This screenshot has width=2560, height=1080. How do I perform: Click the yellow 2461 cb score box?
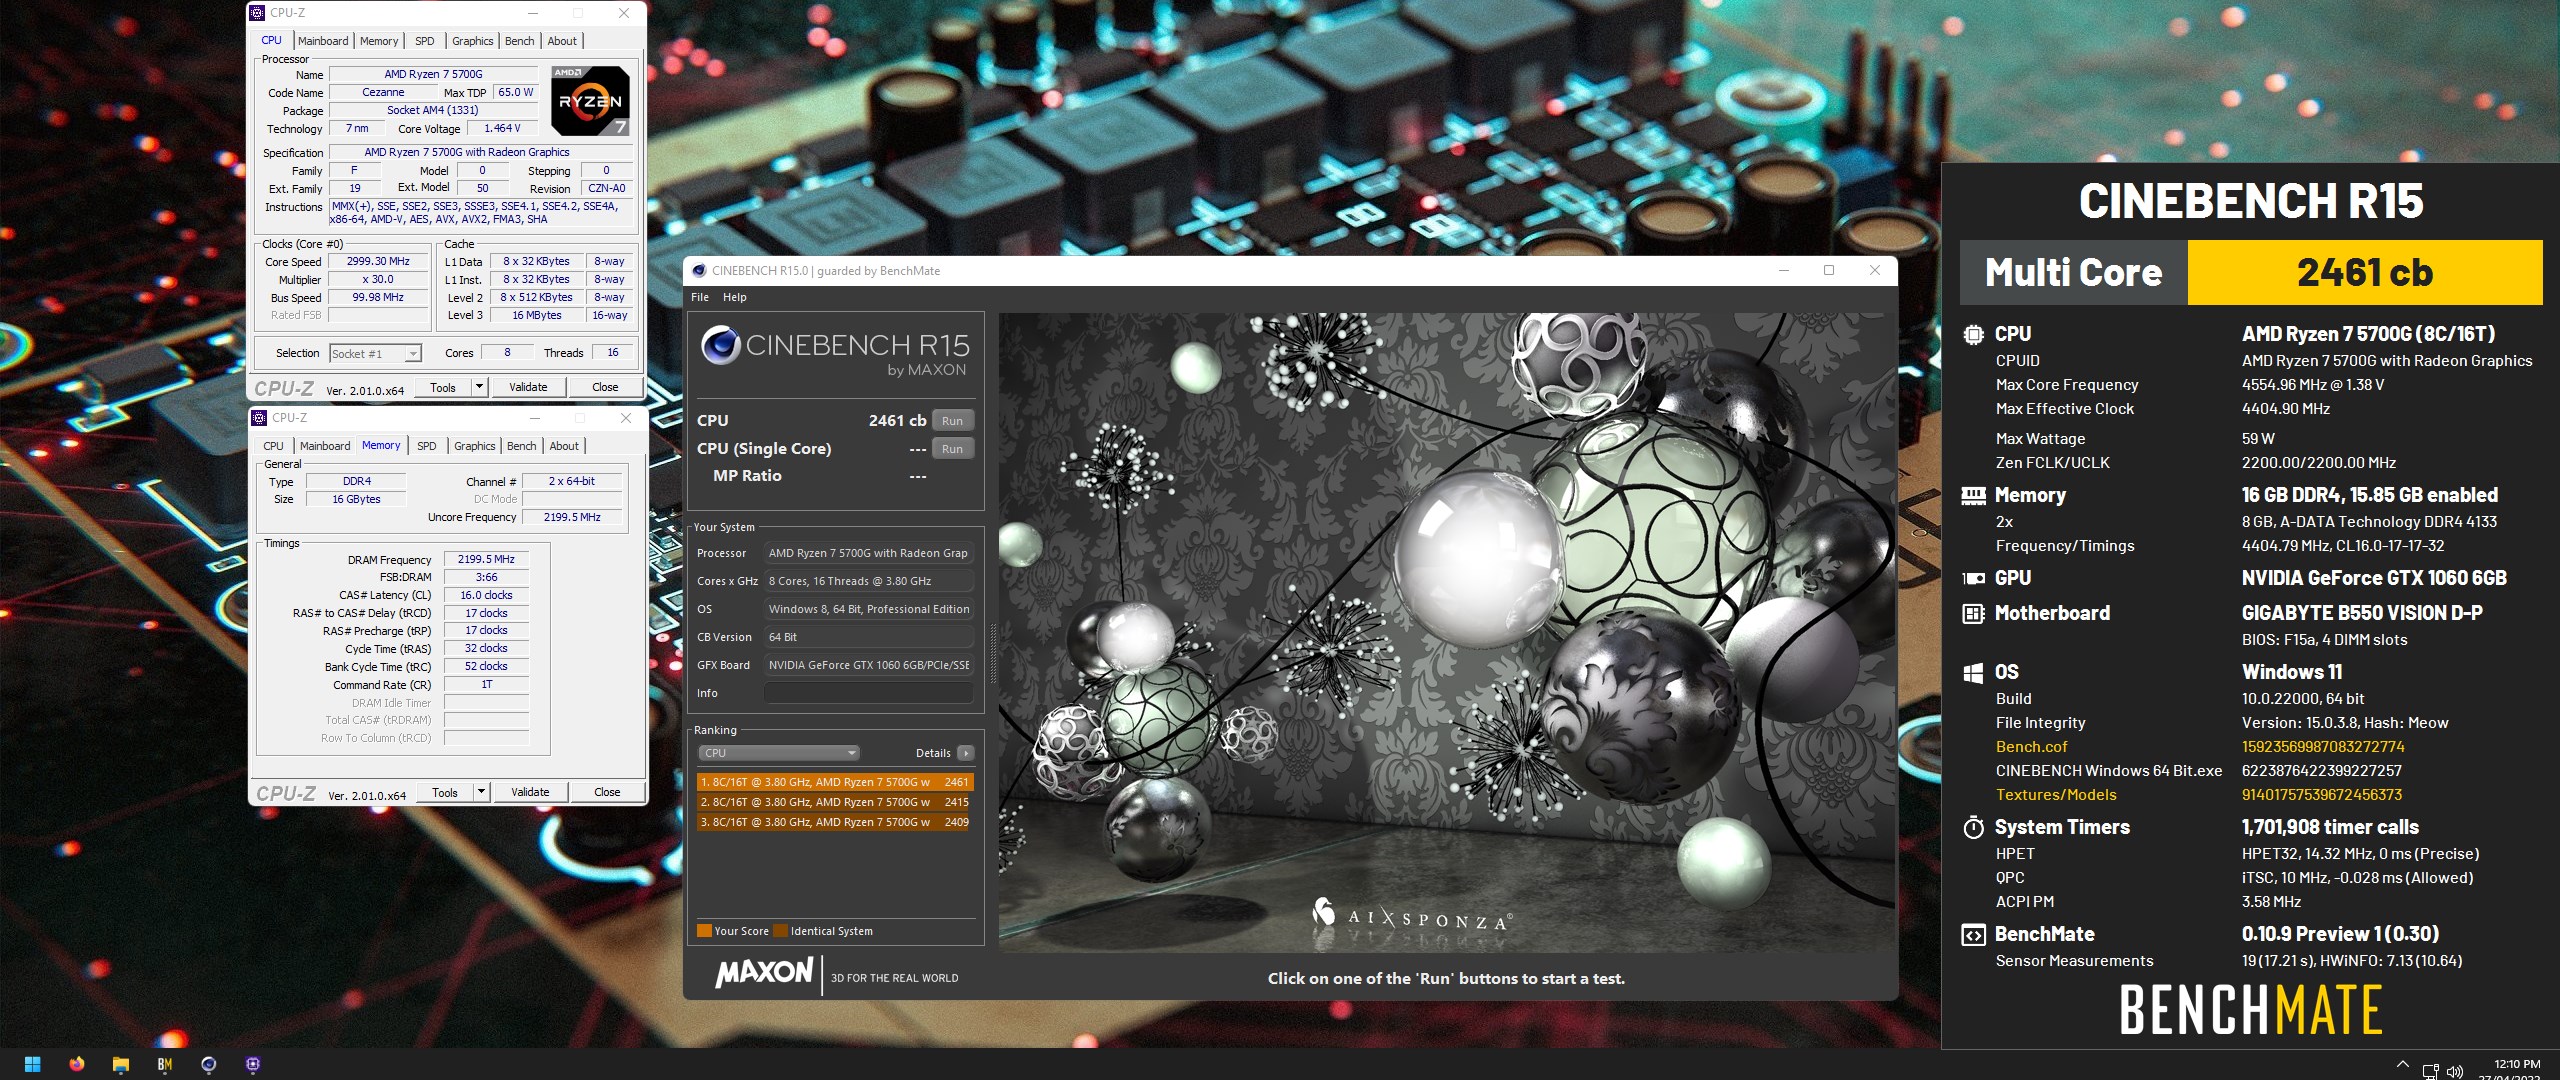(2365, 272)
